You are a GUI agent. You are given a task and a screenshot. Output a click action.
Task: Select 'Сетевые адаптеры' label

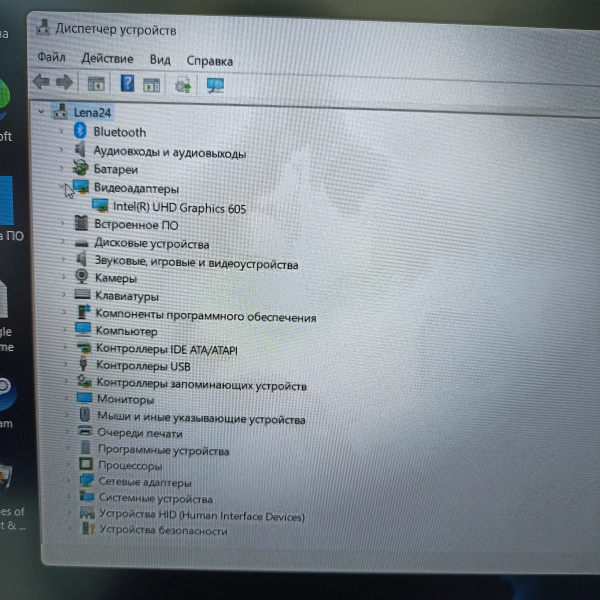pos(145,482)
